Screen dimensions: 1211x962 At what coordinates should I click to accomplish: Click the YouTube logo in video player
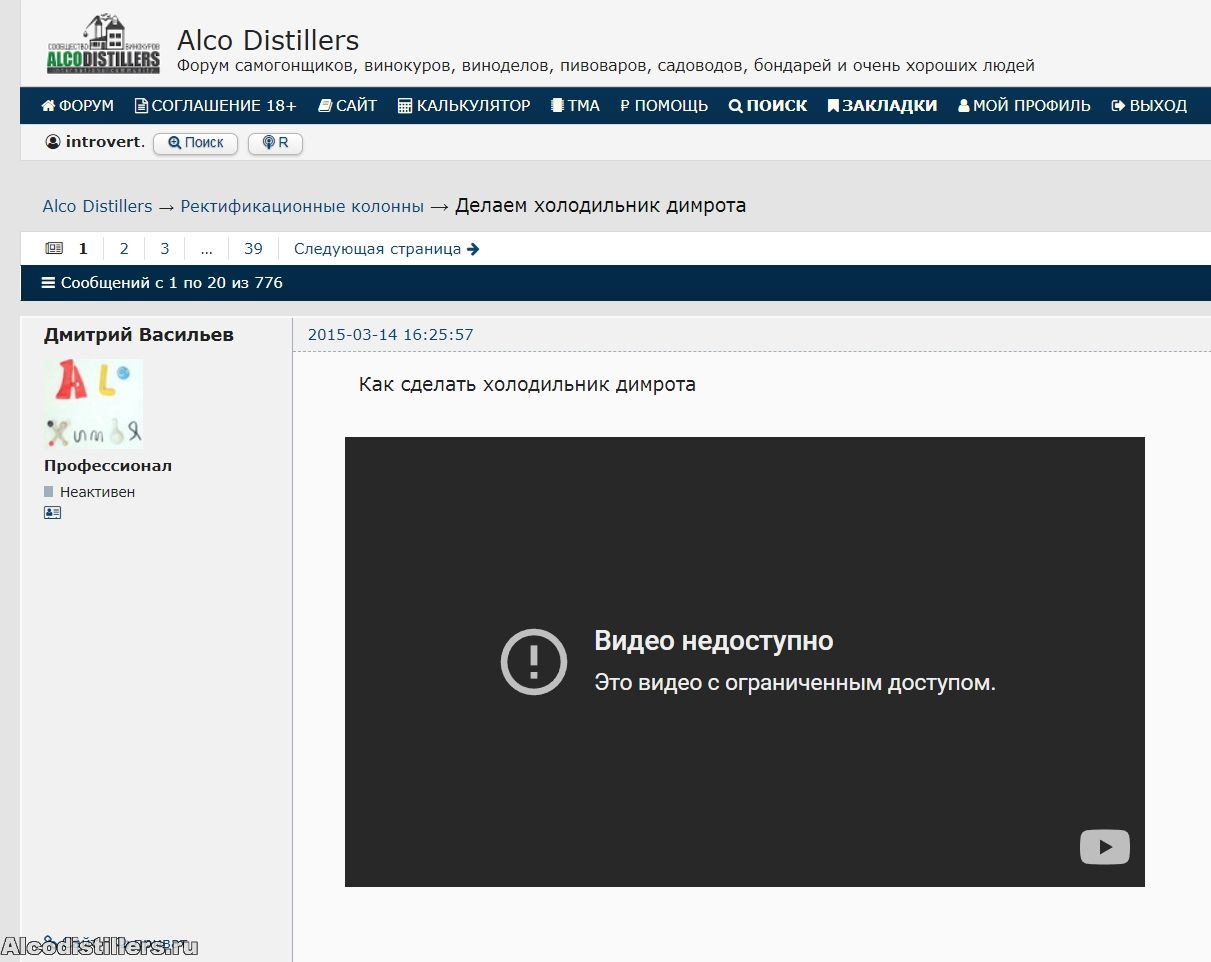coord(1104,848)
